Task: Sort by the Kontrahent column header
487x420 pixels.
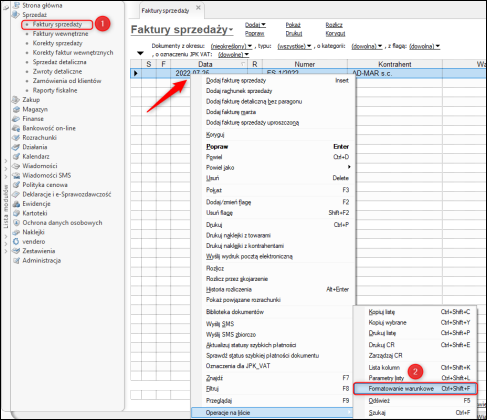Action: (x=395, y=64)
